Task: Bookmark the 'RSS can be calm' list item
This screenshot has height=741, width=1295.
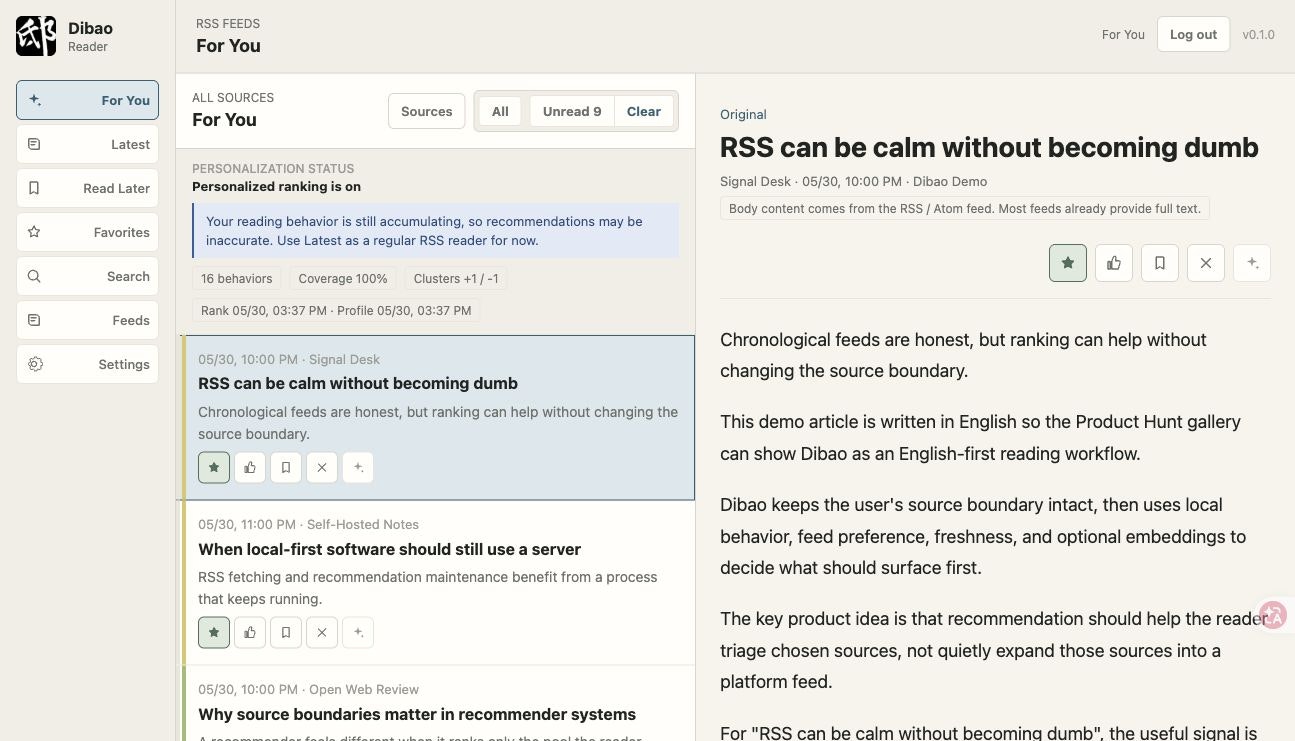Action: 286,467
